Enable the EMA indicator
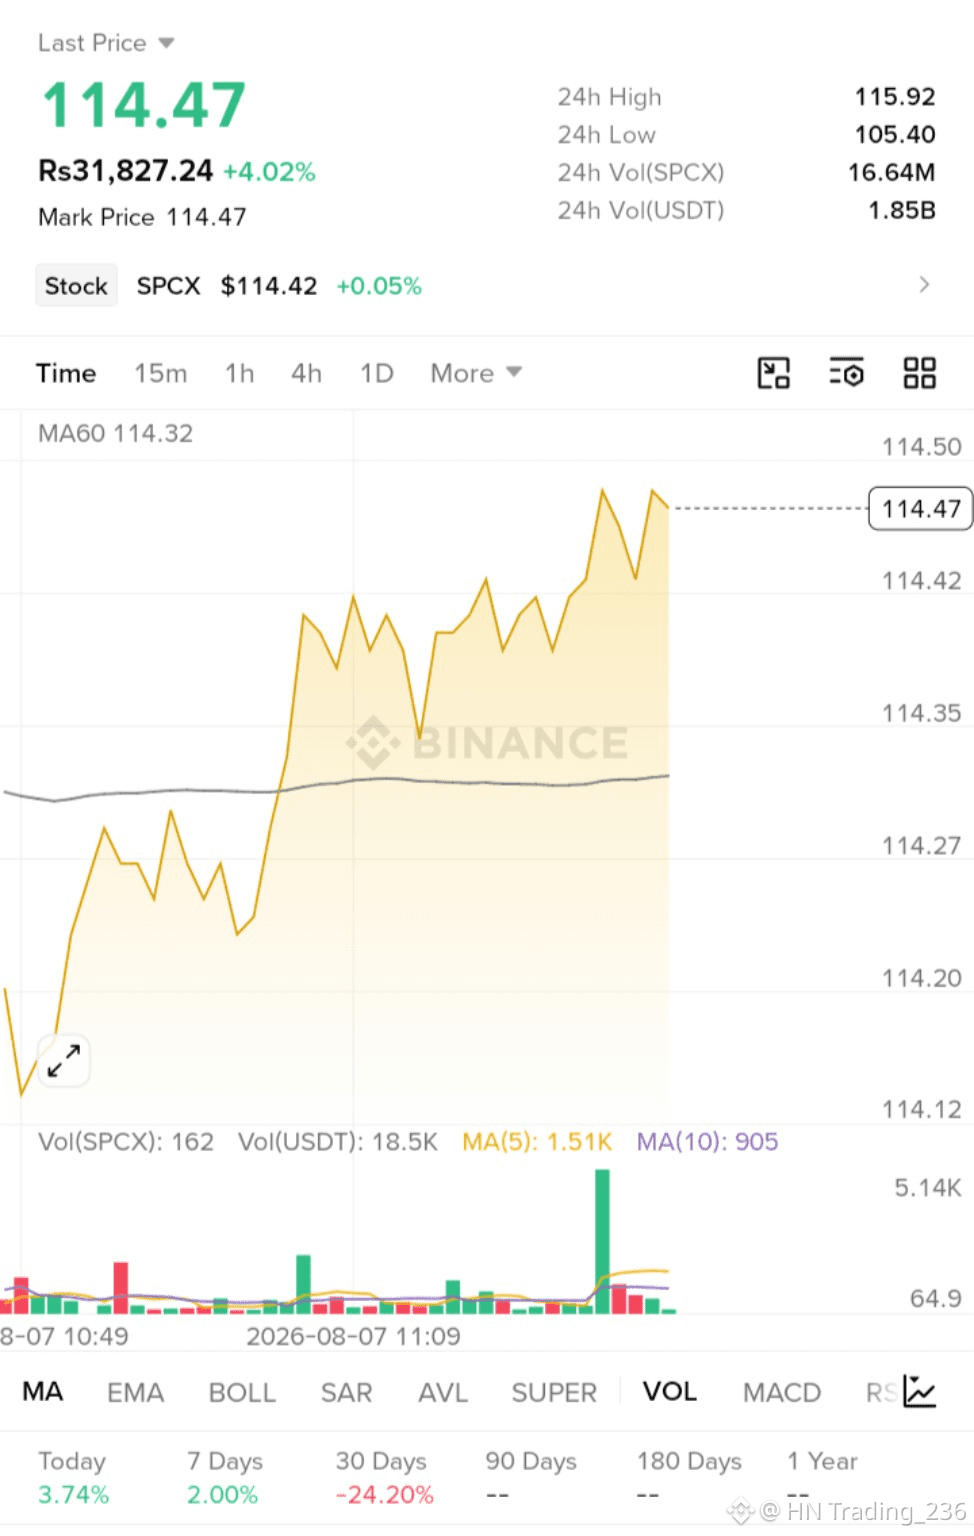974x1536 pixels. tap(135, 1392)
